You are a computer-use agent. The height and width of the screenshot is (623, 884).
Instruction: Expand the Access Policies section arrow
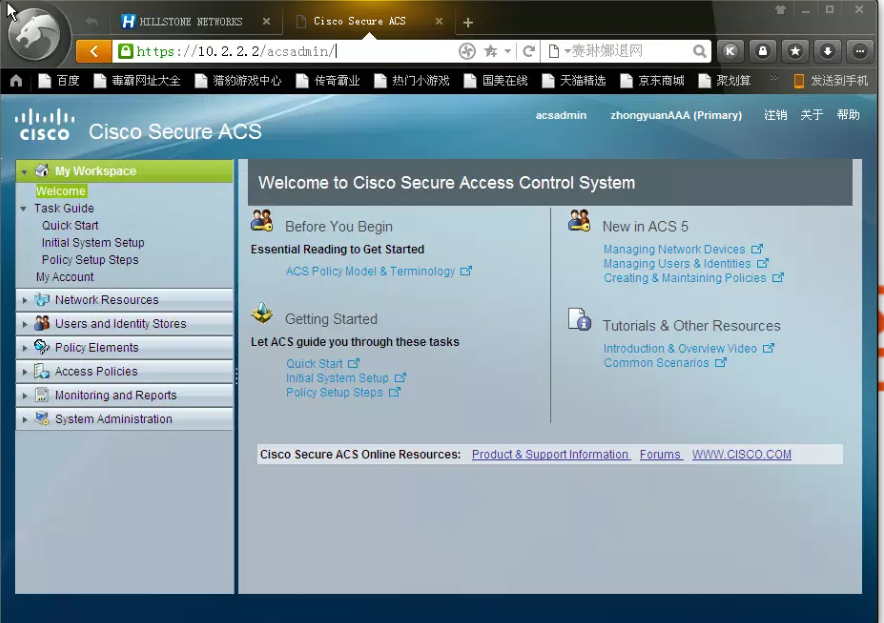click(24, 372)
